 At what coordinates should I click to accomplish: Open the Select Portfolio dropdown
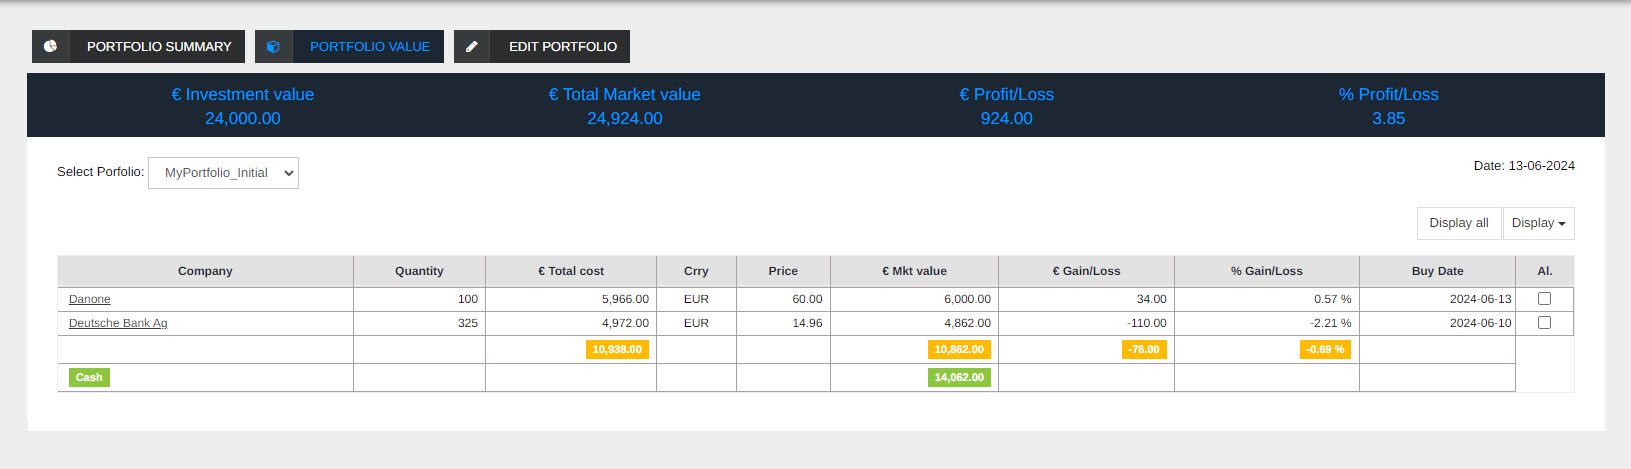tap(223, 173)
